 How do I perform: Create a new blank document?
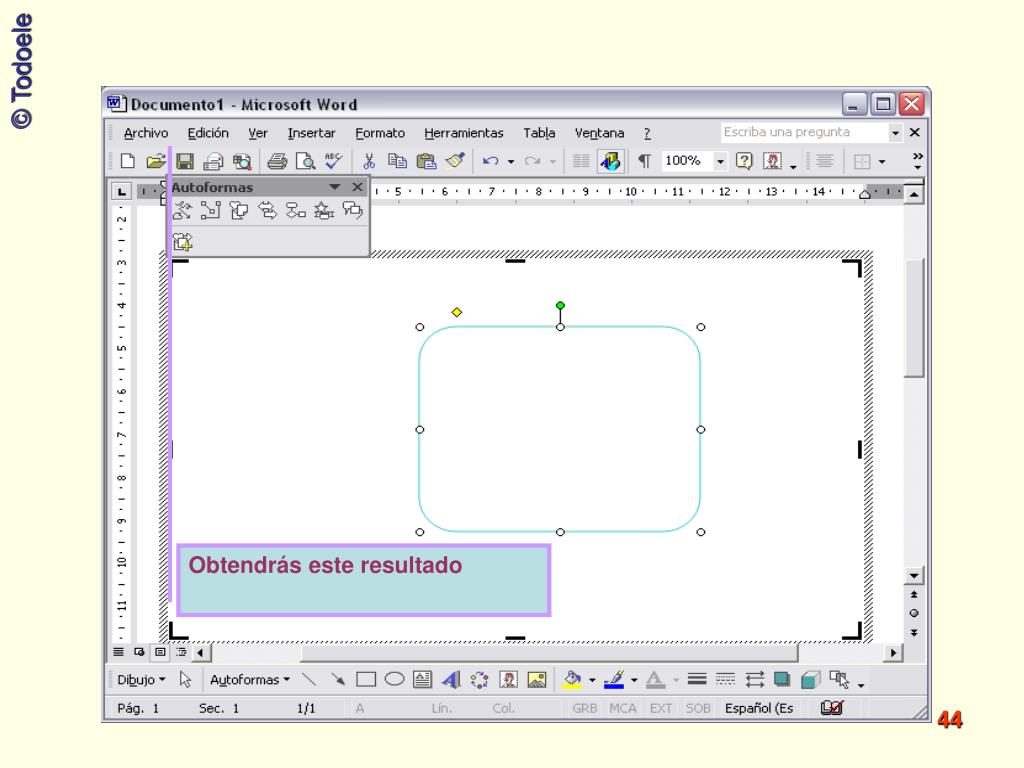pyautogui.click(x=128, y=161)
